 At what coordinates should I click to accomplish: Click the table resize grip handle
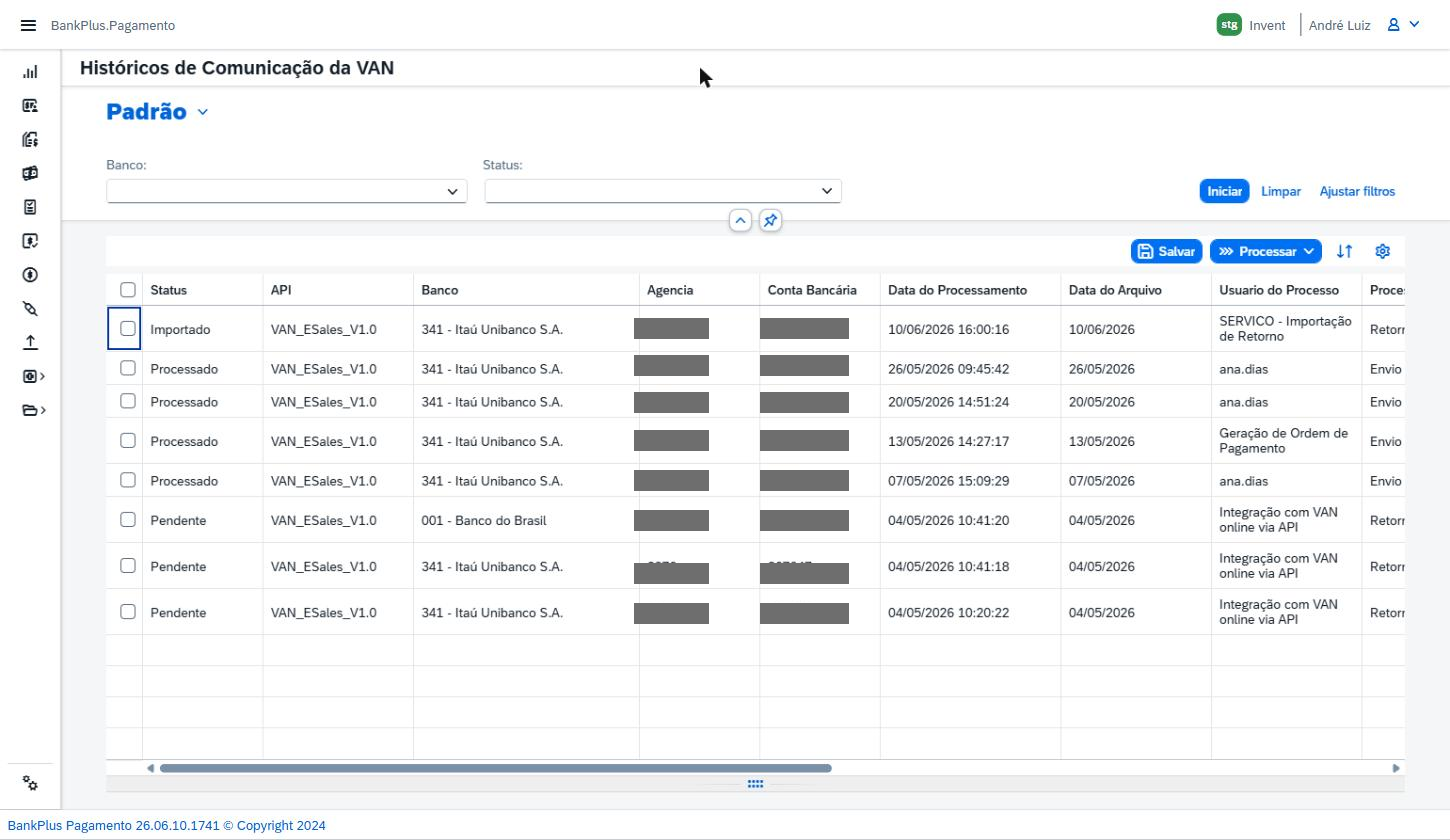[x=755, y=784]
